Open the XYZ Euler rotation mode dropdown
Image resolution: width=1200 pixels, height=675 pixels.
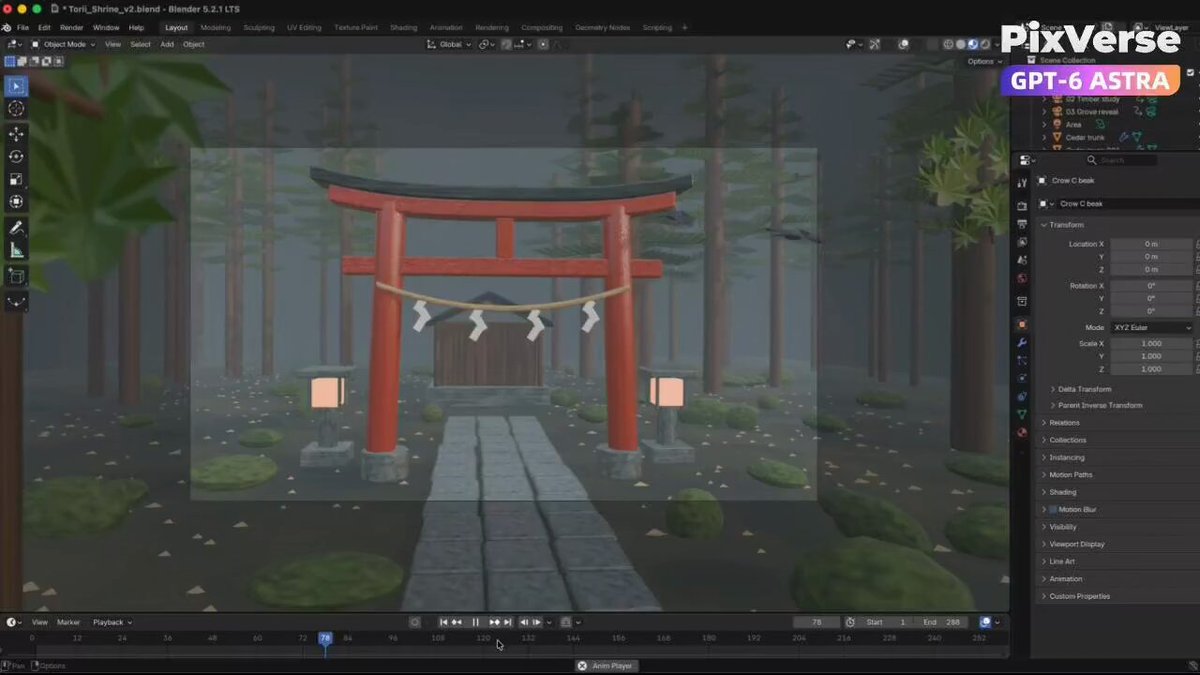(x=1152, y=328)
